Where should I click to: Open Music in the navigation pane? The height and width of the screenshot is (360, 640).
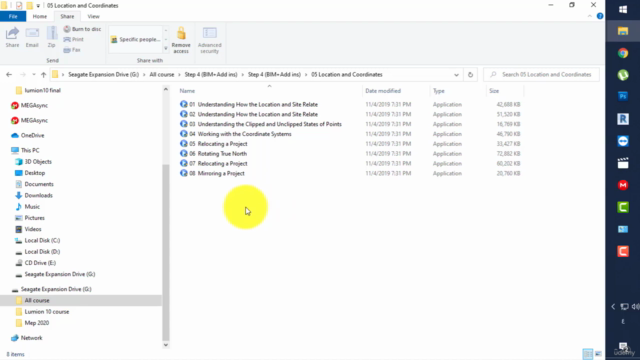click(32, 207)
